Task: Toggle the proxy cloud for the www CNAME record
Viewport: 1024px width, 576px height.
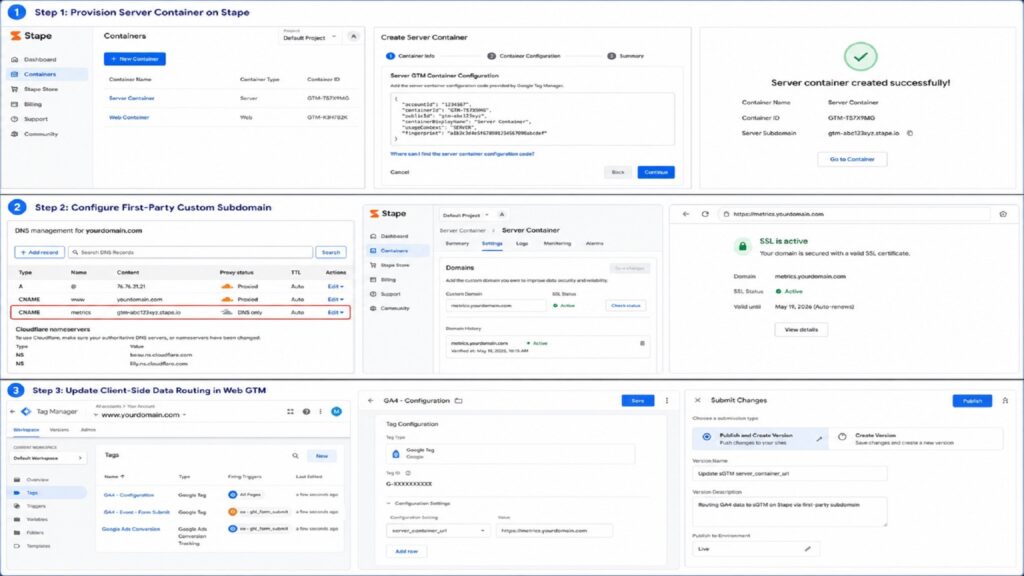Action: 227,299
